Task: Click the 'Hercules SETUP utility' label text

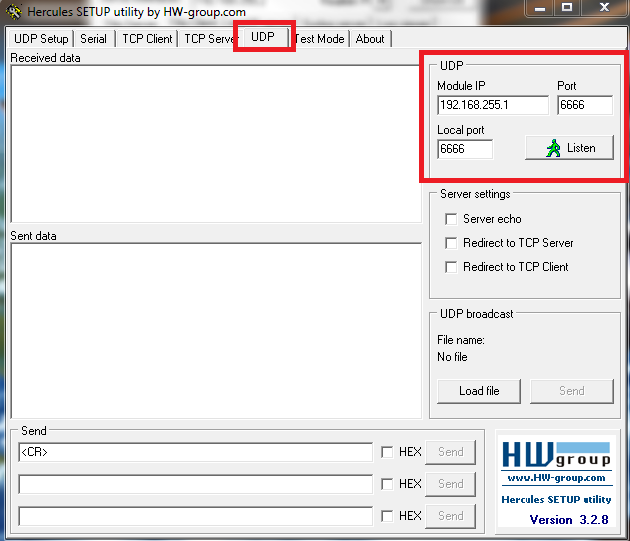Action: click(556, 500)
